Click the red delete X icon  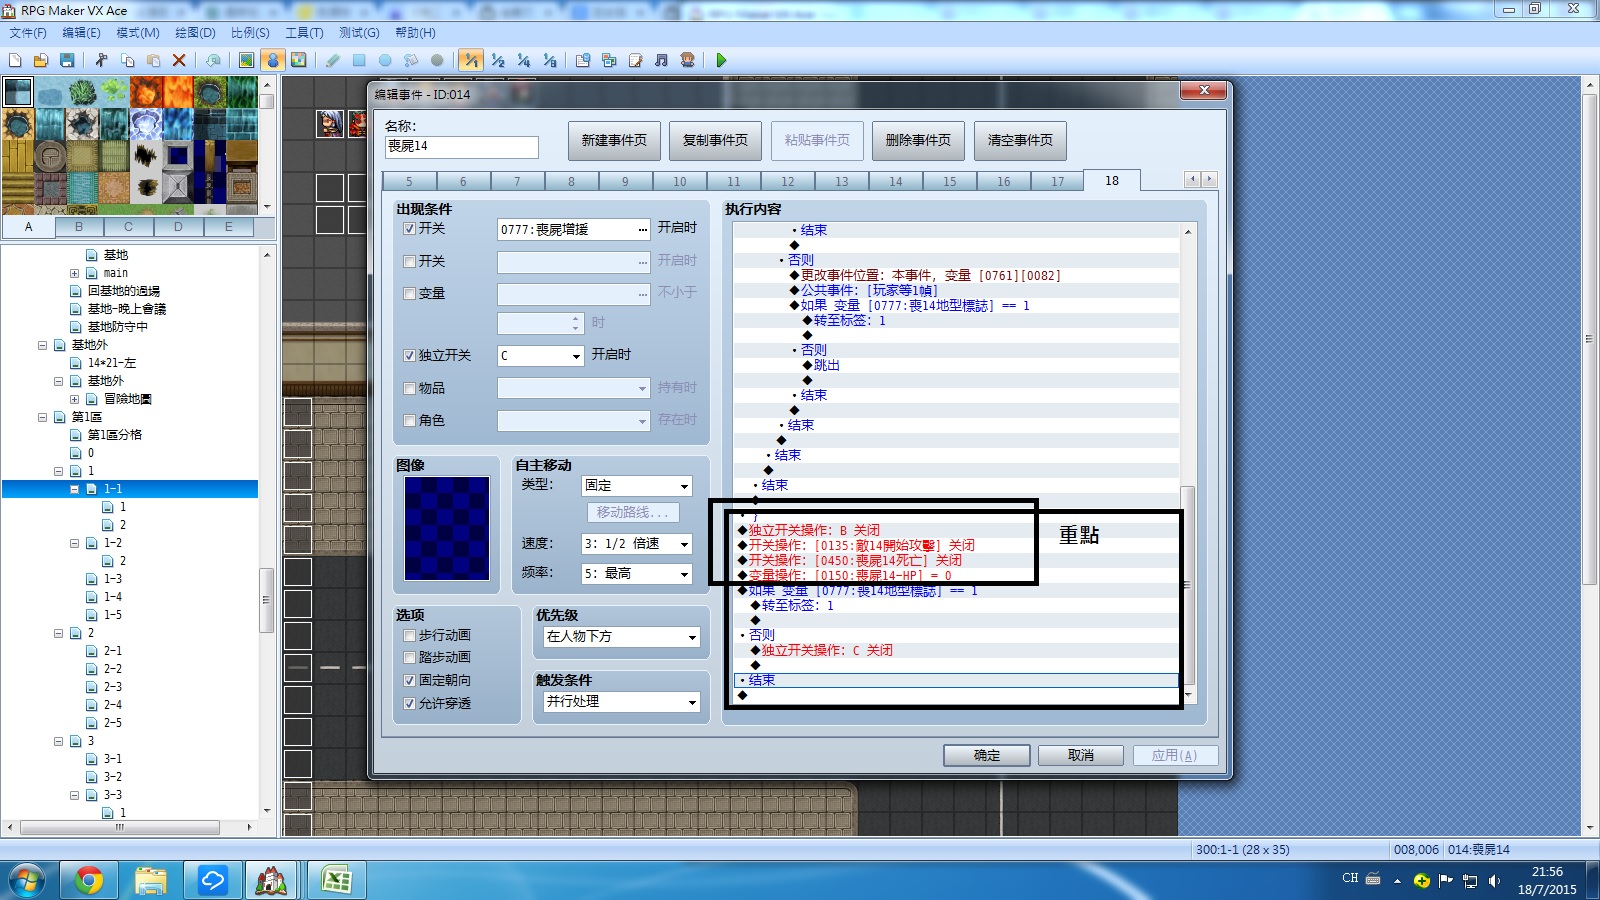tap(179, 60)
